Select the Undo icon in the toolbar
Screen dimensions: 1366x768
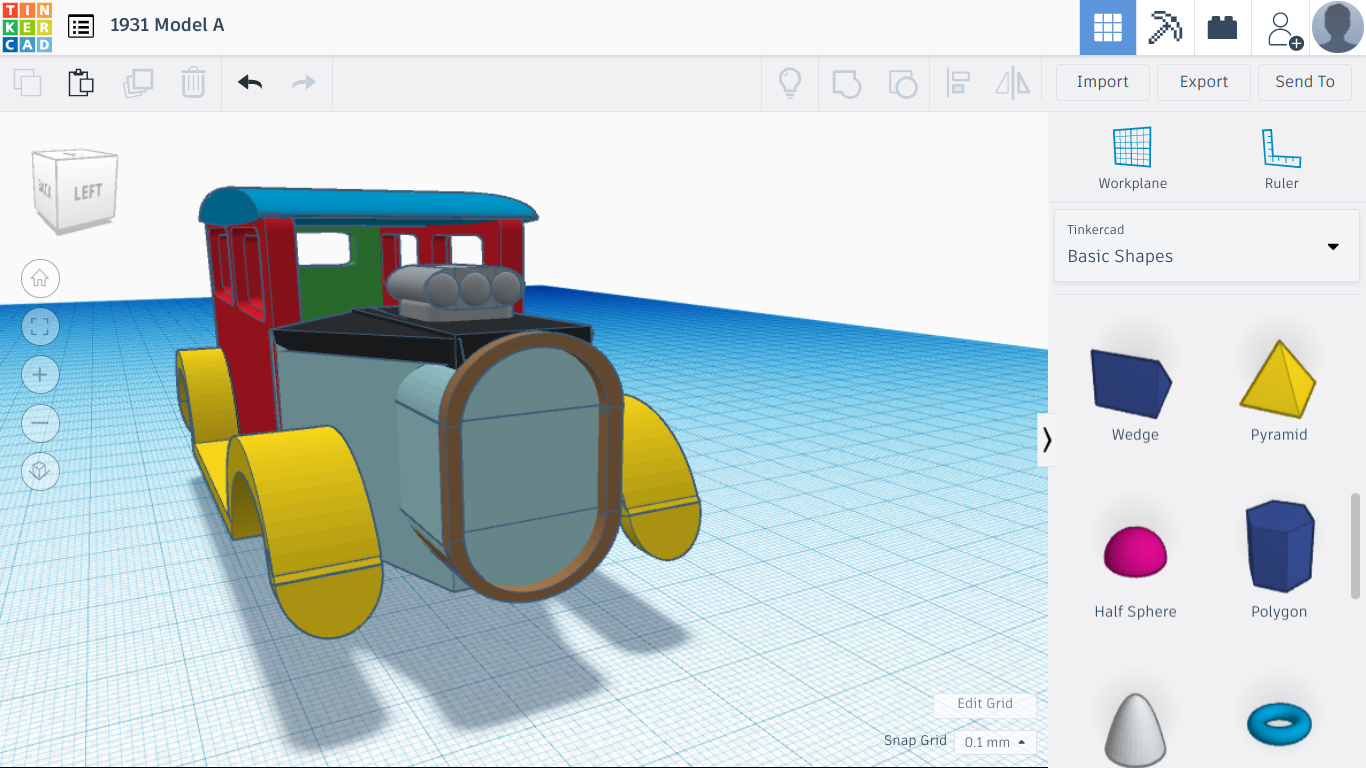[248, 83]
